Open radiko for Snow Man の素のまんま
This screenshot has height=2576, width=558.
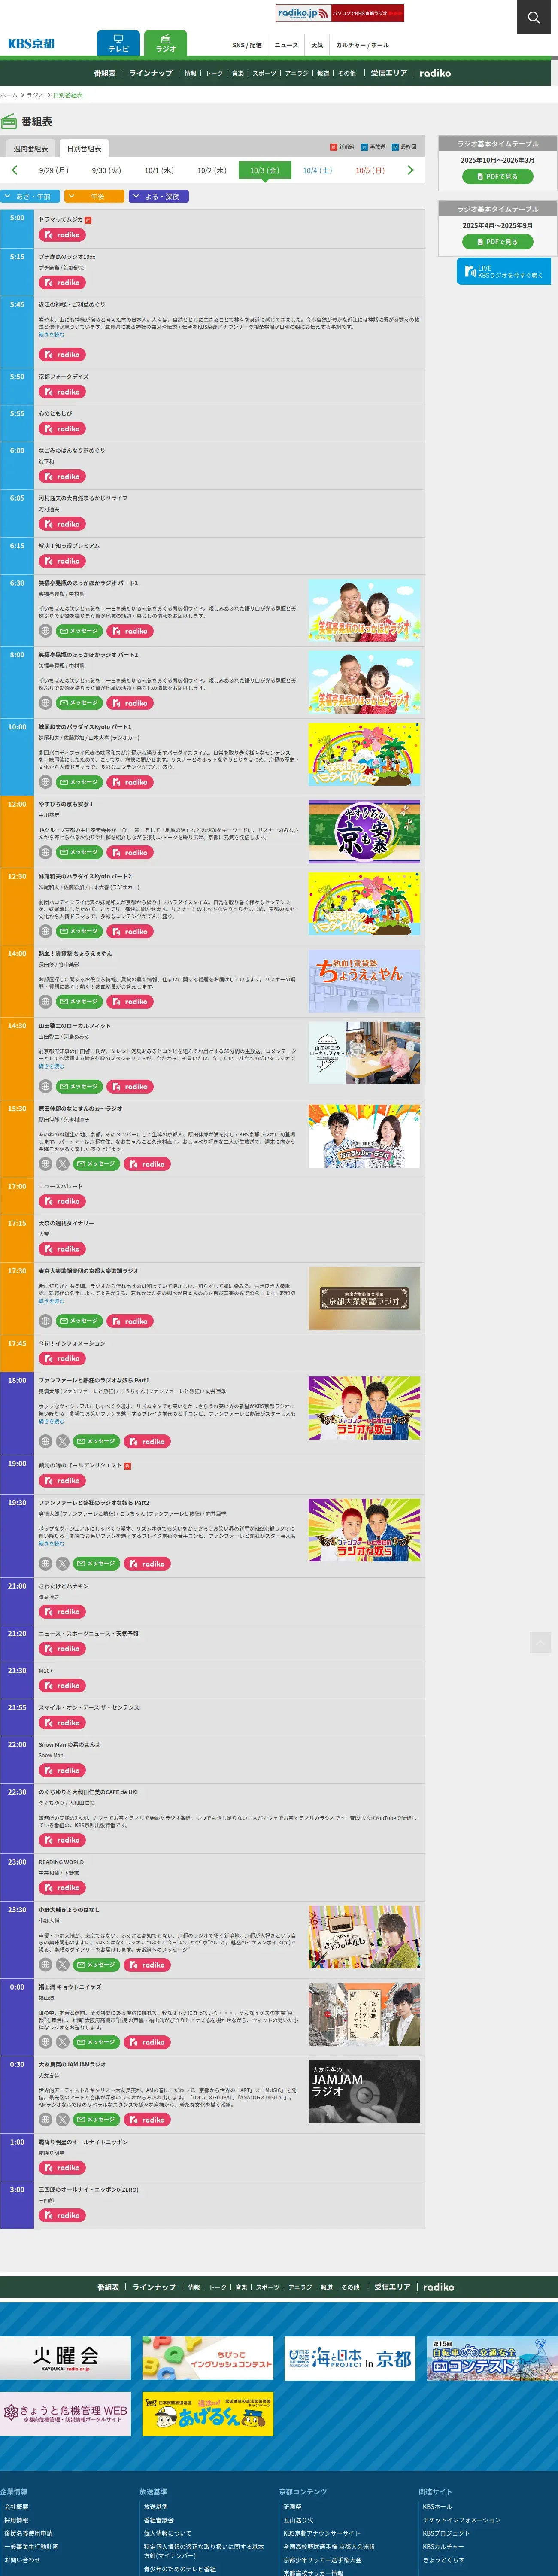point(62,1771)
